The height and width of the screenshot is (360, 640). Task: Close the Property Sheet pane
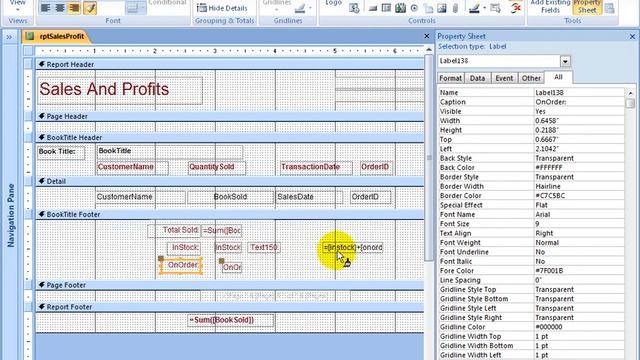[x=632, y=36]
